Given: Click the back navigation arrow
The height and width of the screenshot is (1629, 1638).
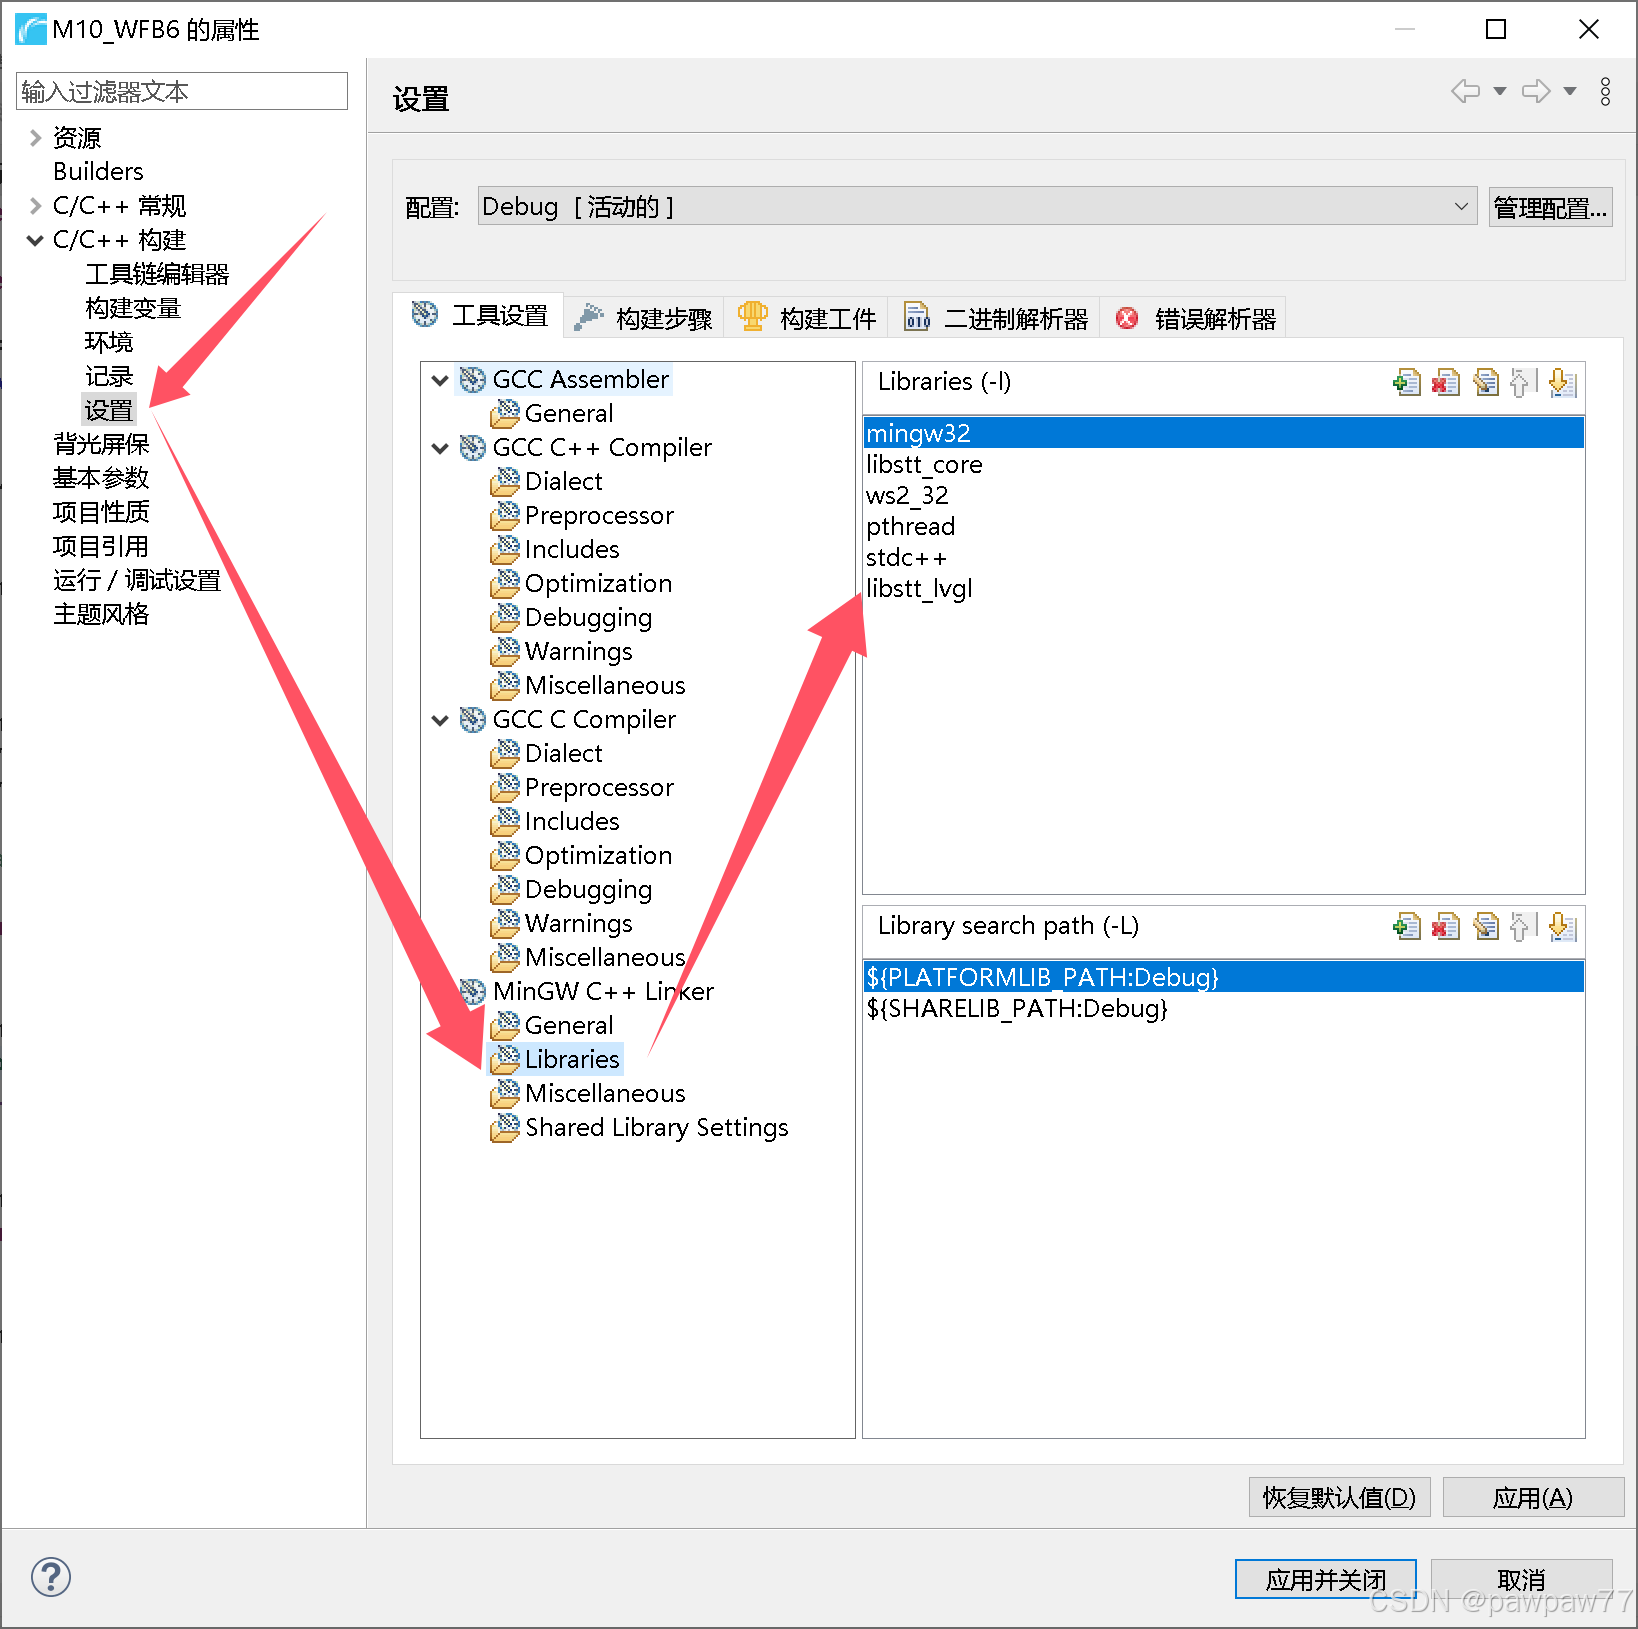Looking at the screenshot, I should [x=1464, y=91].
